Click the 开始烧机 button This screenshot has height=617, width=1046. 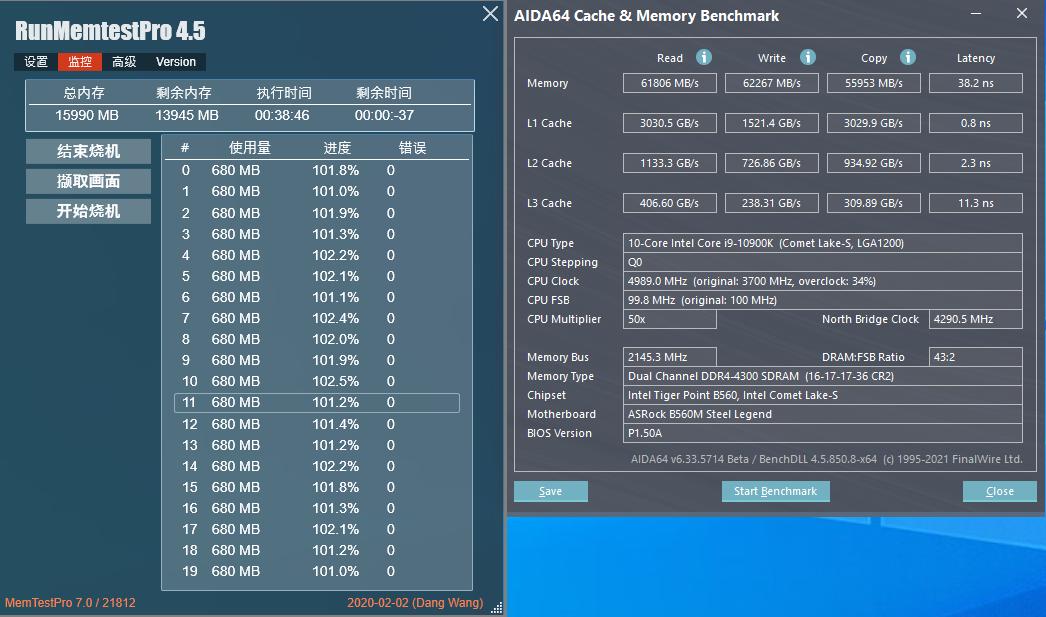coord(88,211)
